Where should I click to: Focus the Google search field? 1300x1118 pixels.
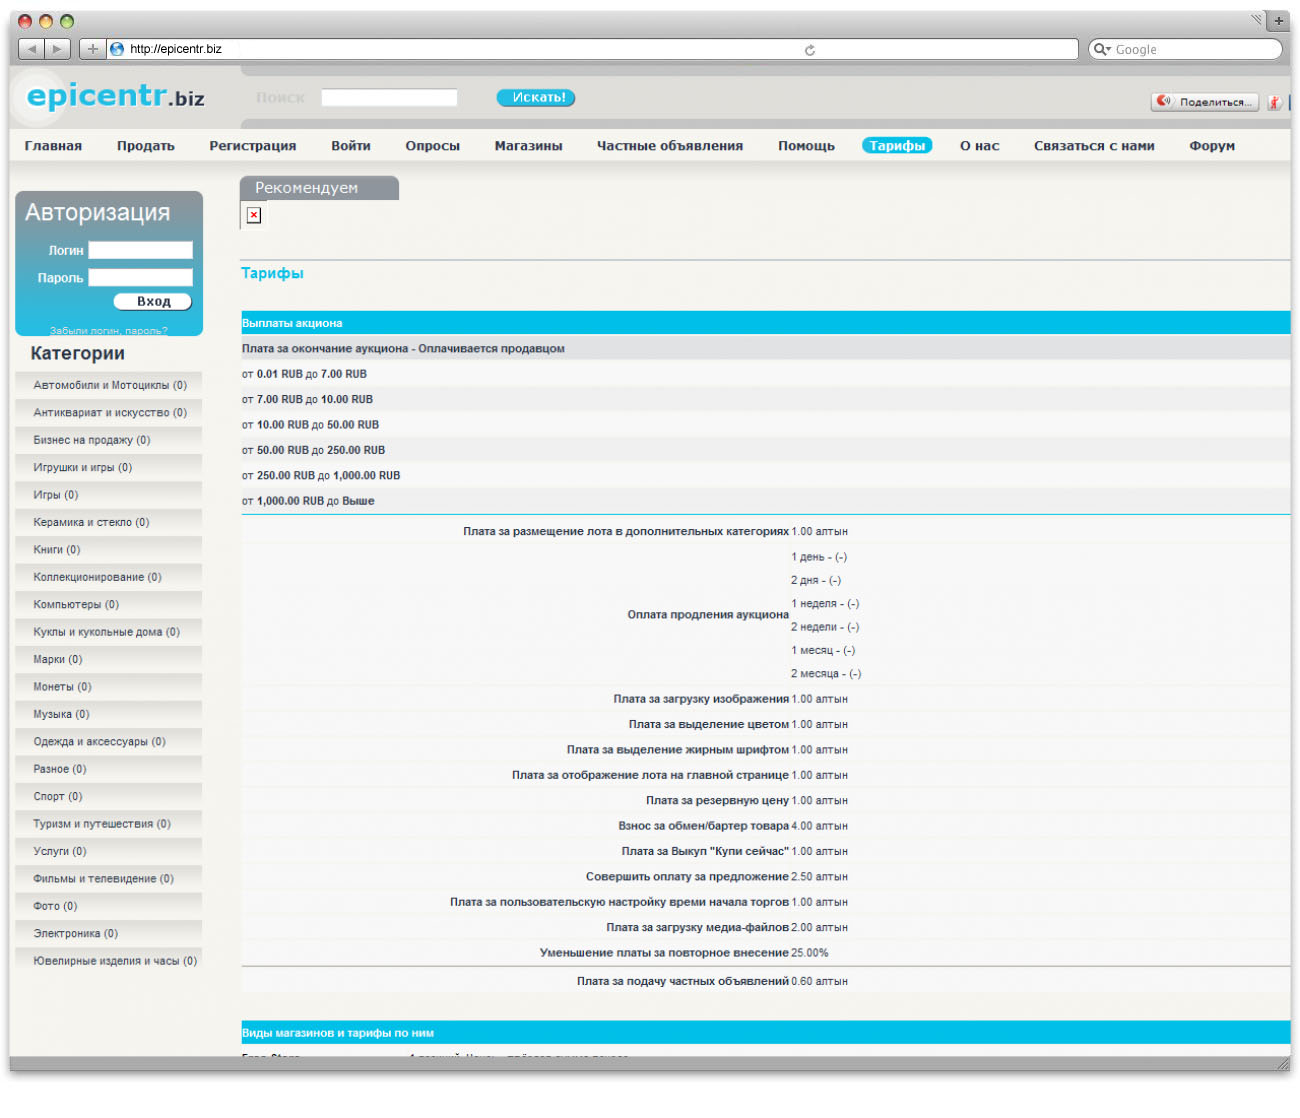click(1185, 49)
